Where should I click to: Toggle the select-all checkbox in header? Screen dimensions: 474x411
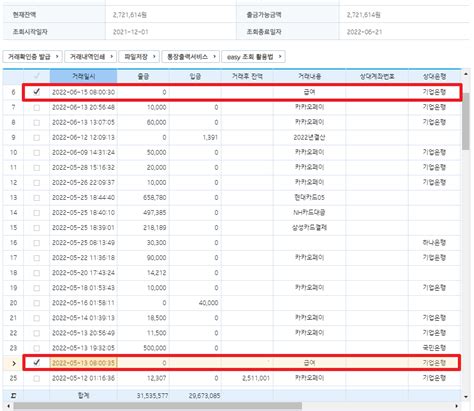(37, 76)
